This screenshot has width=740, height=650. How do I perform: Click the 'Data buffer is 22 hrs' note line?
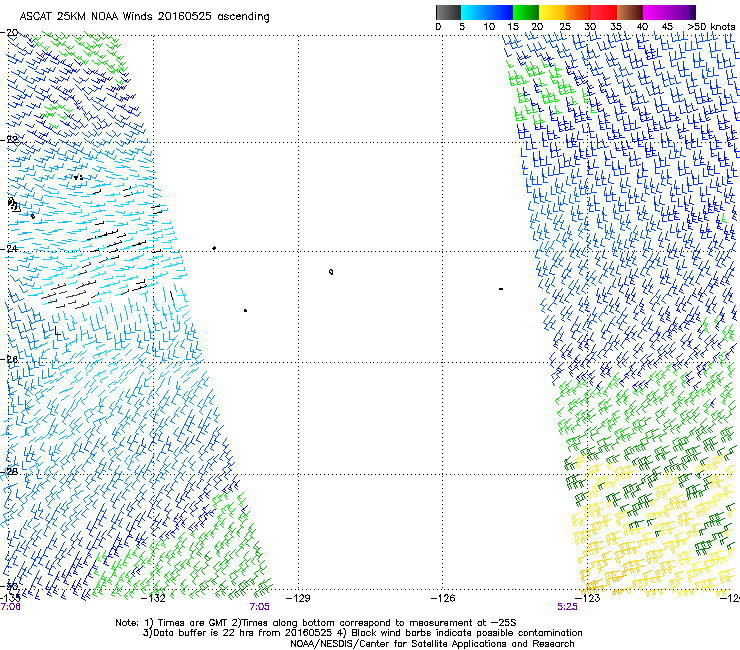(x=362, y=633)
